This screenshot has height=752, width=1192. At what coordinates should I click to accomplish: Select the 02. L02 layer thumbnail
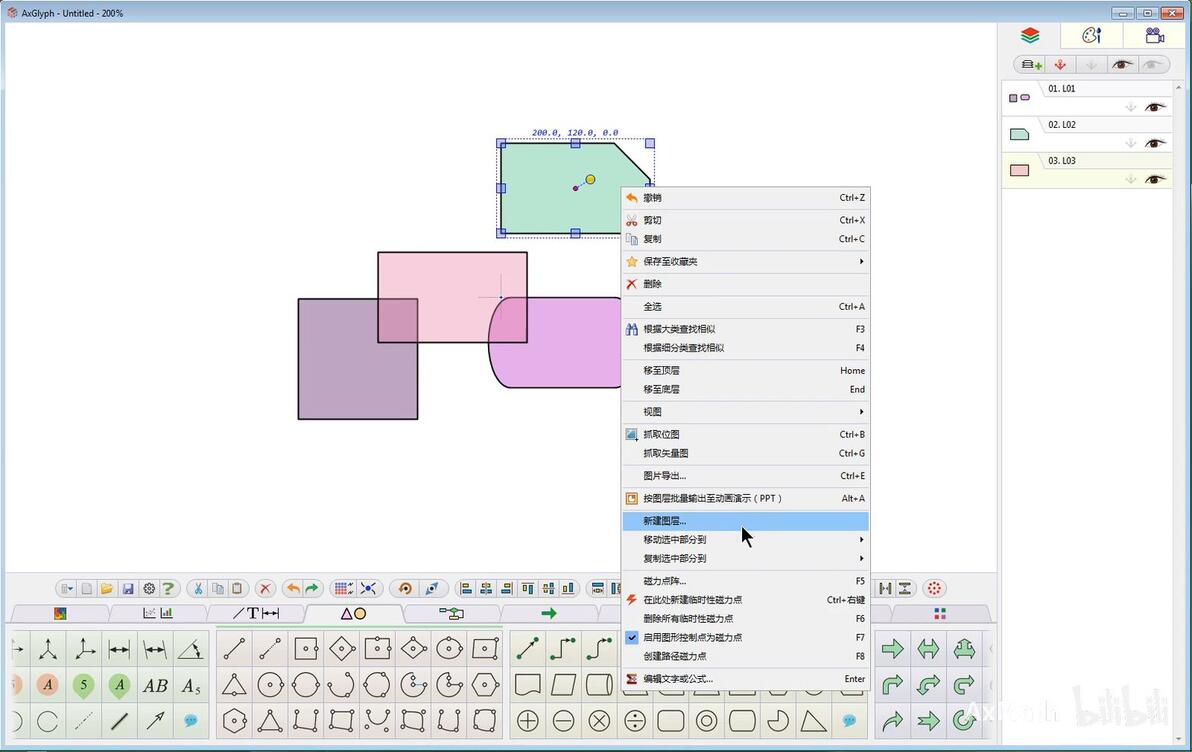pyautogui.click(x=1019, y=135)
